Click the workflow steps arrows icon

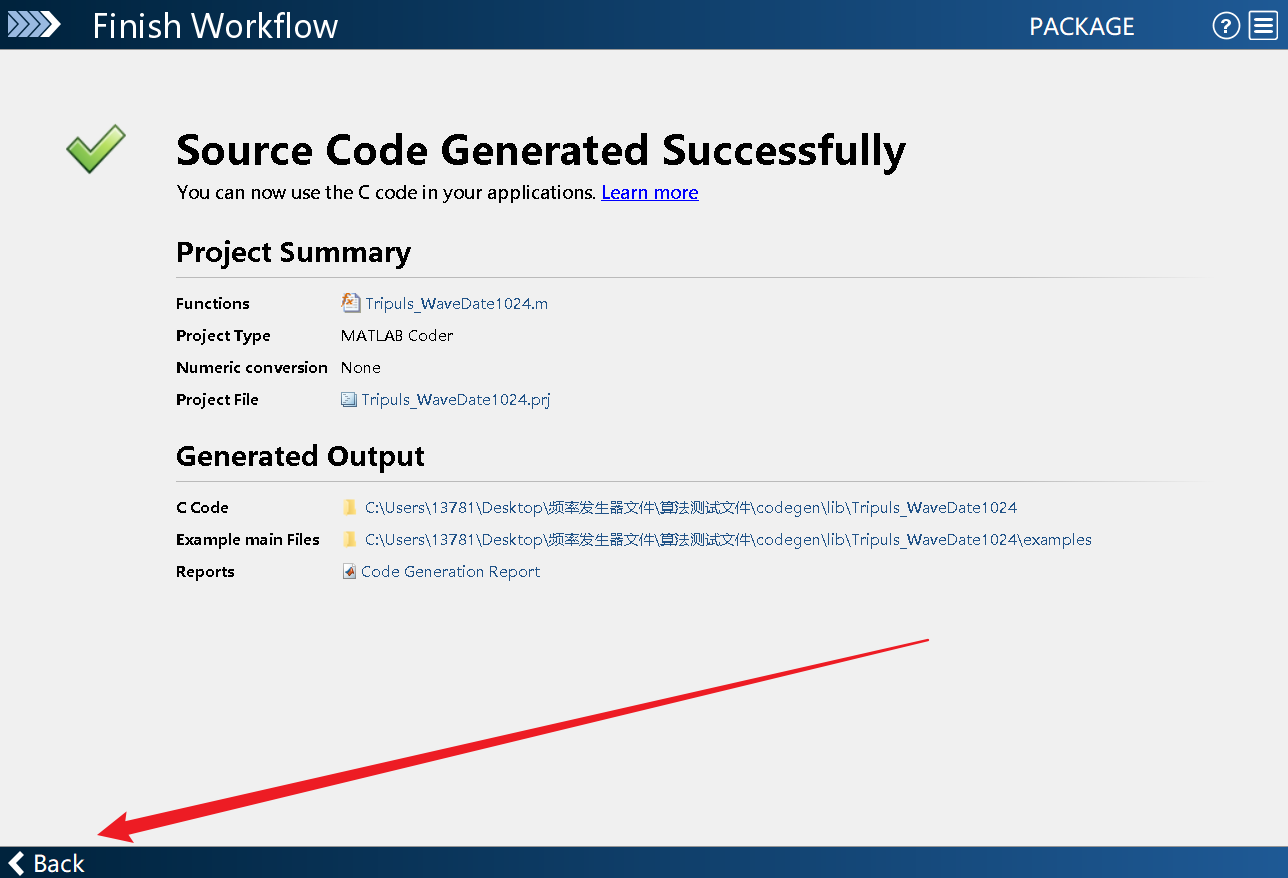tap(34, 25)
